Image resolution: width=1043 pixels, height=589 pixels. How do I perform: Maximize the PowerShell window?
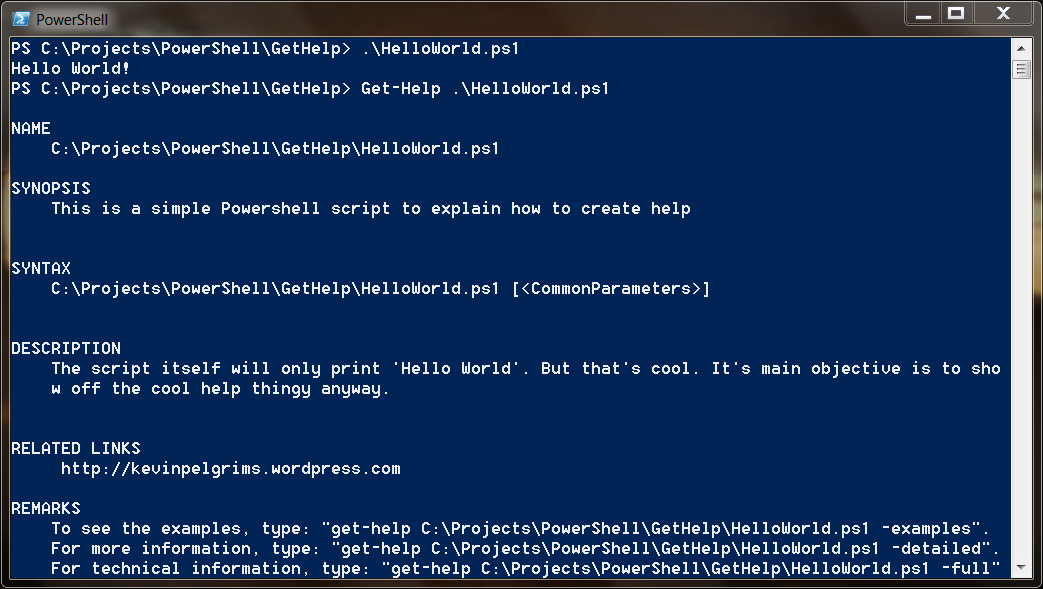(x=956, y=13)
